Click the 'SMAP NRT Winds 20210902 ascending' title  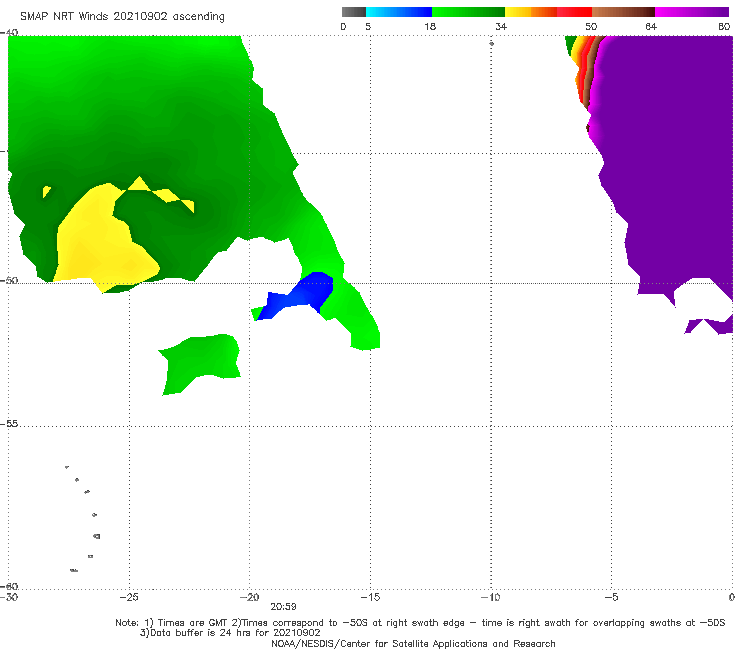122,16
